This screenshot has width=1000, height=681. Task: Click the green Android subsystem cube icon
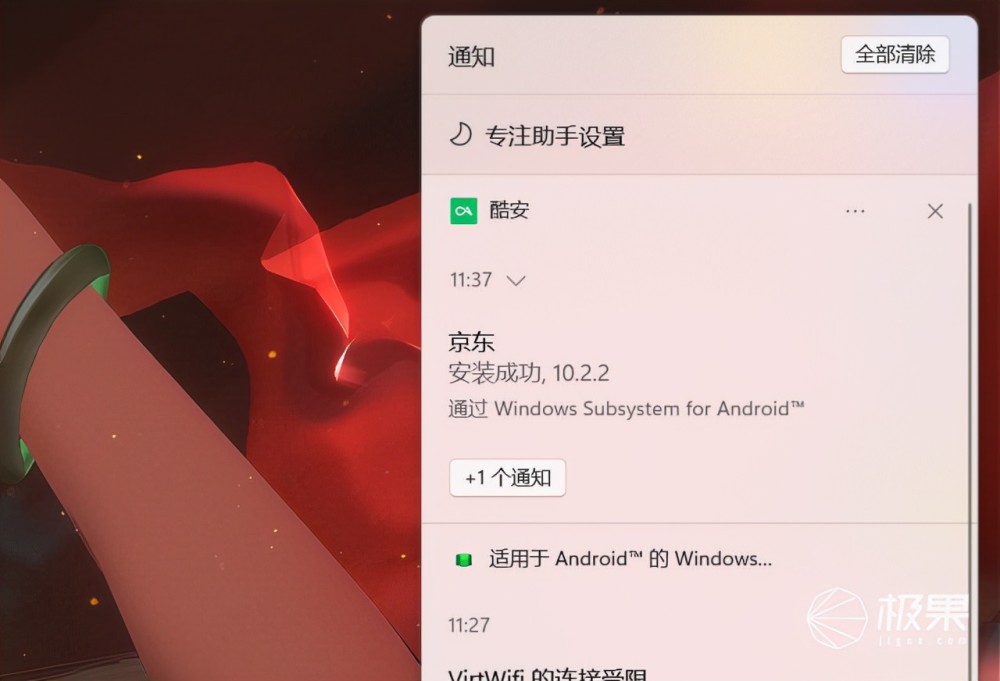(x=464, y=560)
